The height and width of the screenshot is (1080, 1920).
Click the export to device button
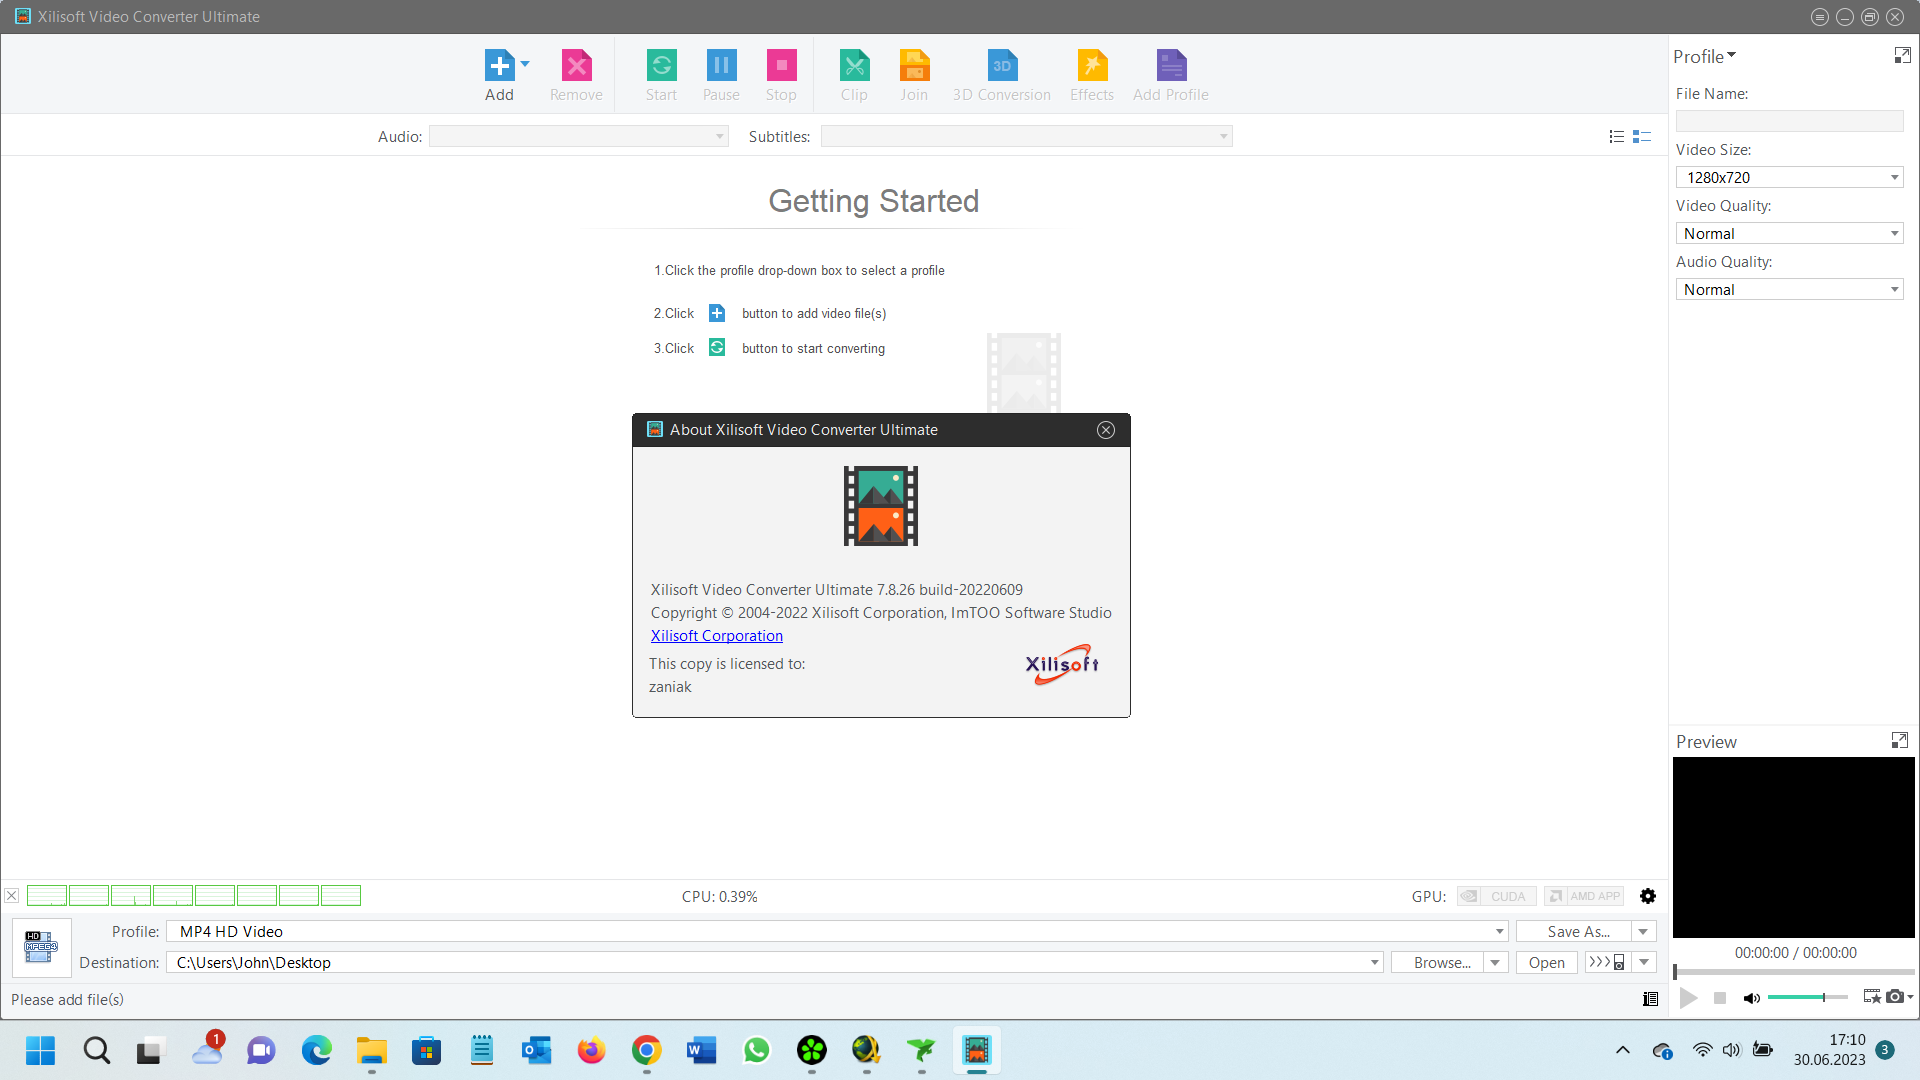click(x=1607, y=962)
